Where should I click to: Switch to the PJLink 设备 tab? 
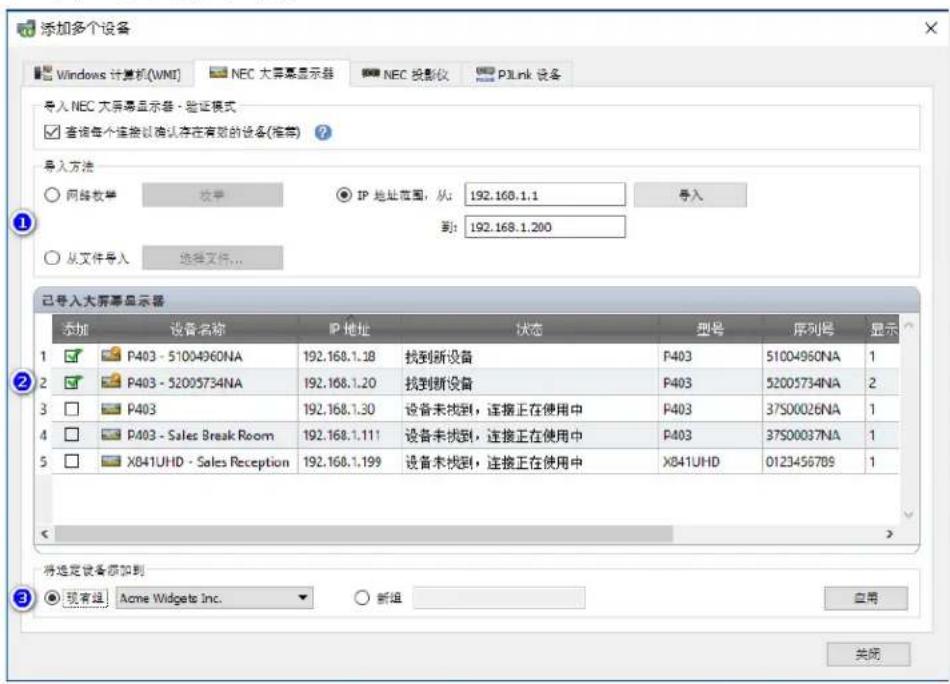tap(518, 75)
